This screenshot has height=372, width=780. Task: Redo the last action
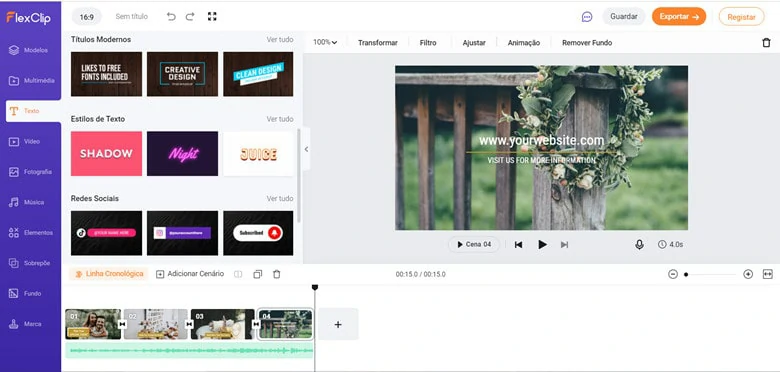pyautogui.click(x=190, y=16)
